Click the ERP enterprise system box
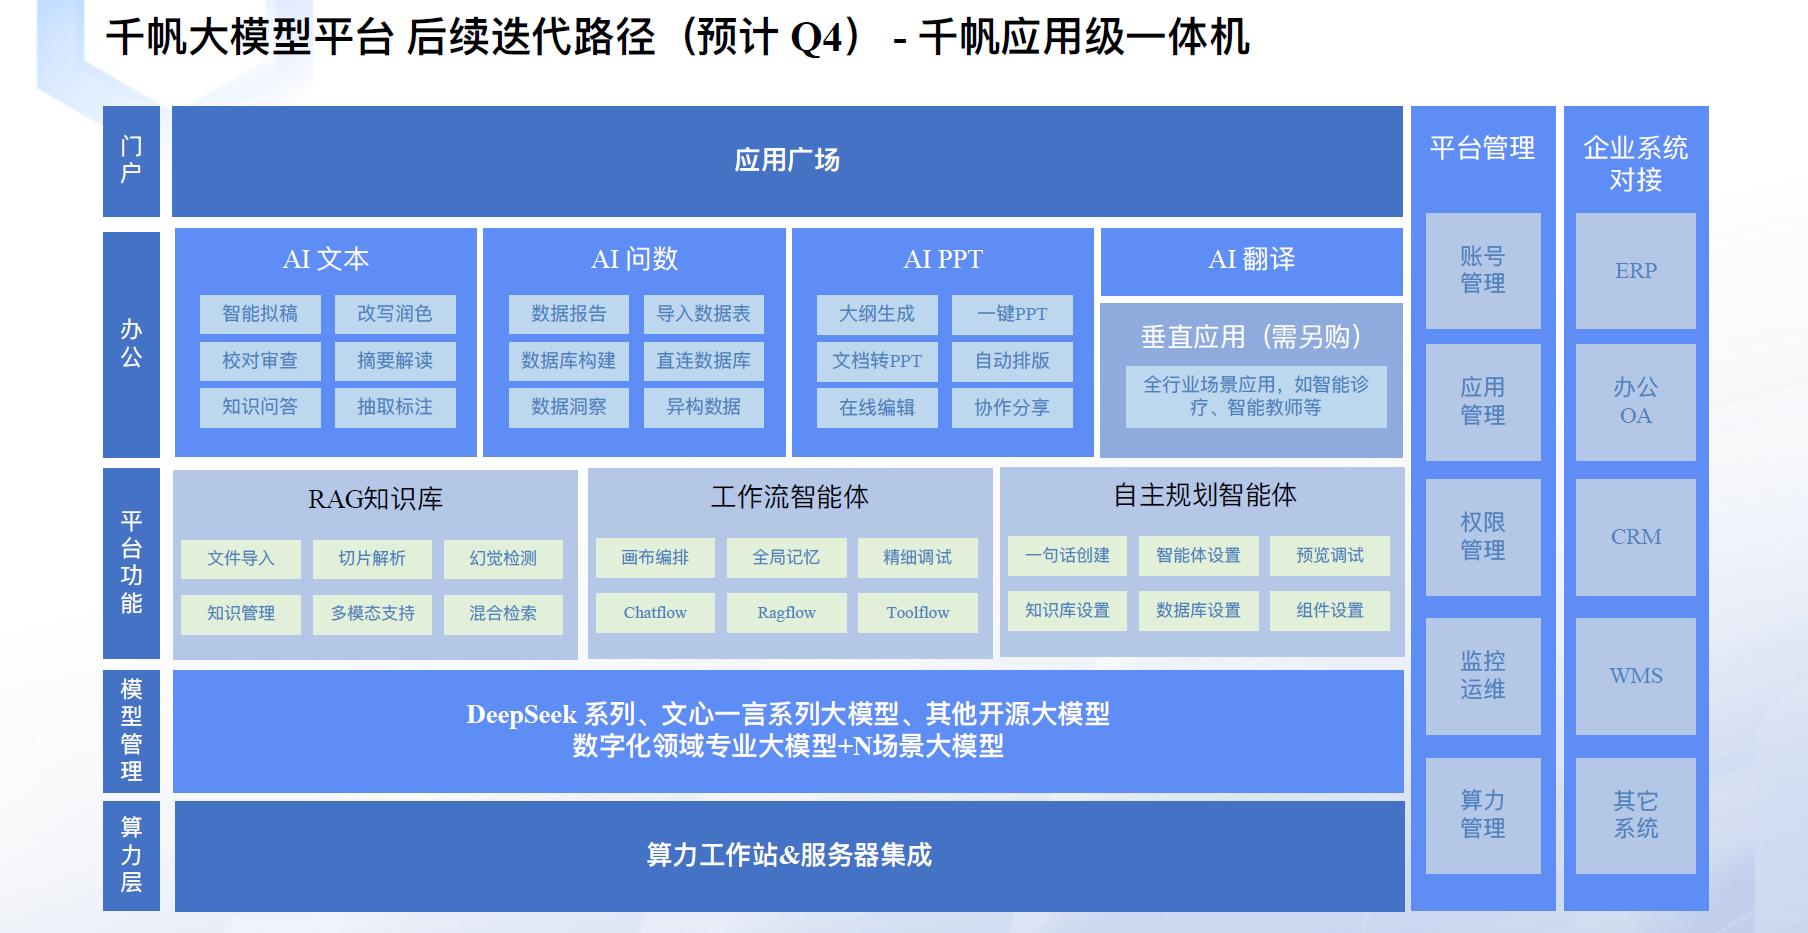This screenshot has height=933, width=1808. pyautogui.click(x=1635, y=270)
